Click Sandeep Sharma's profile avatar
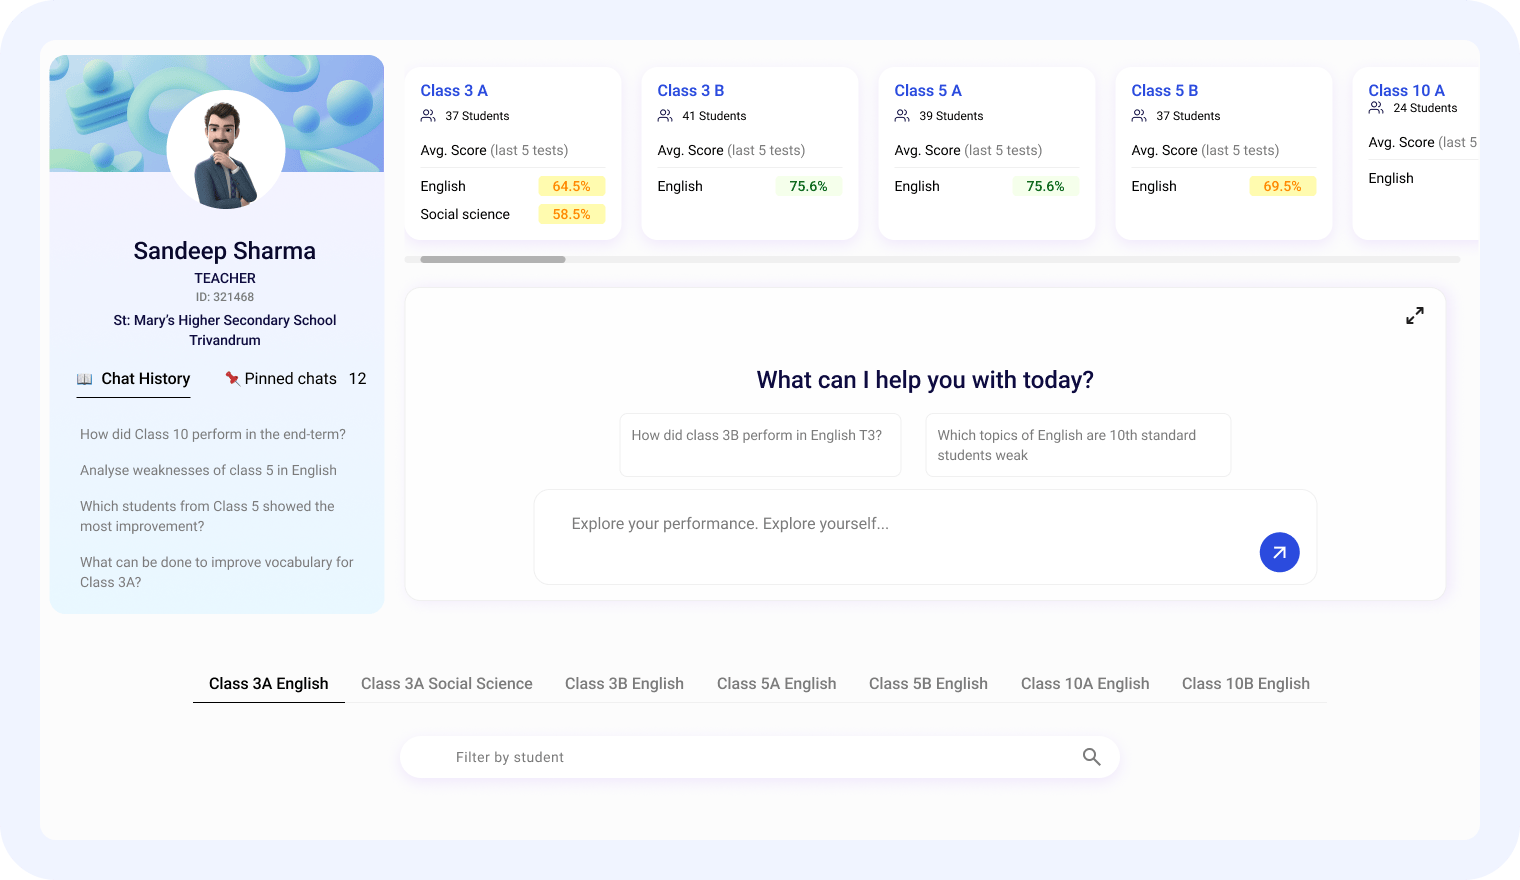Viewport: 1520px width, 880px height. click(226, 150)
